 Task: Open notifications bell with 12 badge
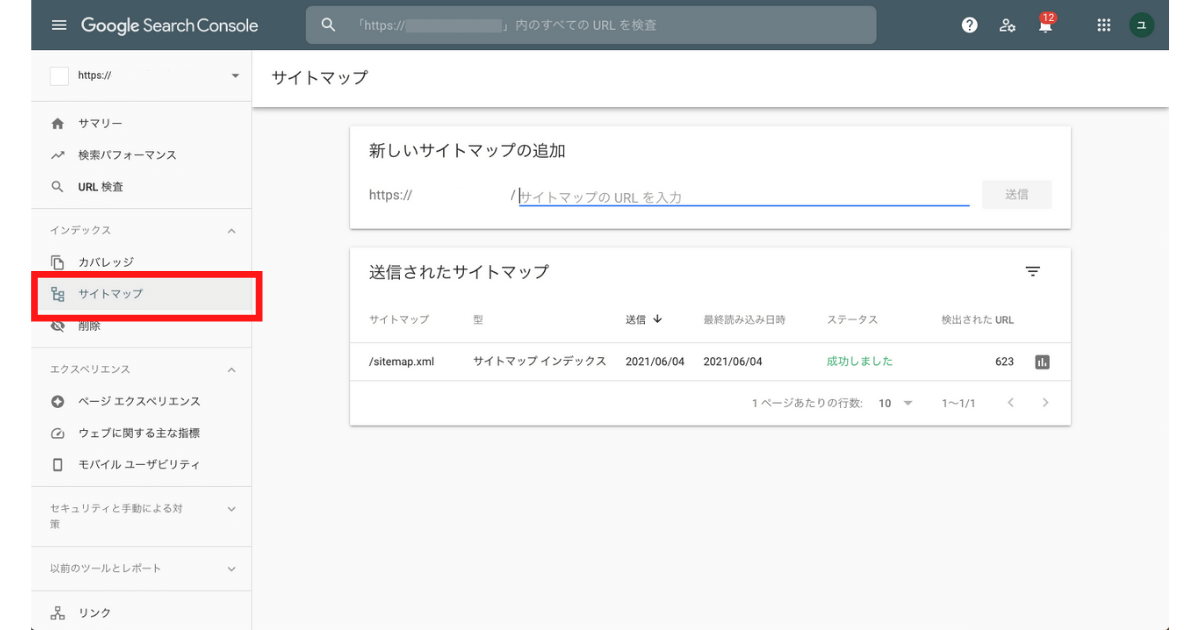[x=1045, y=26]
